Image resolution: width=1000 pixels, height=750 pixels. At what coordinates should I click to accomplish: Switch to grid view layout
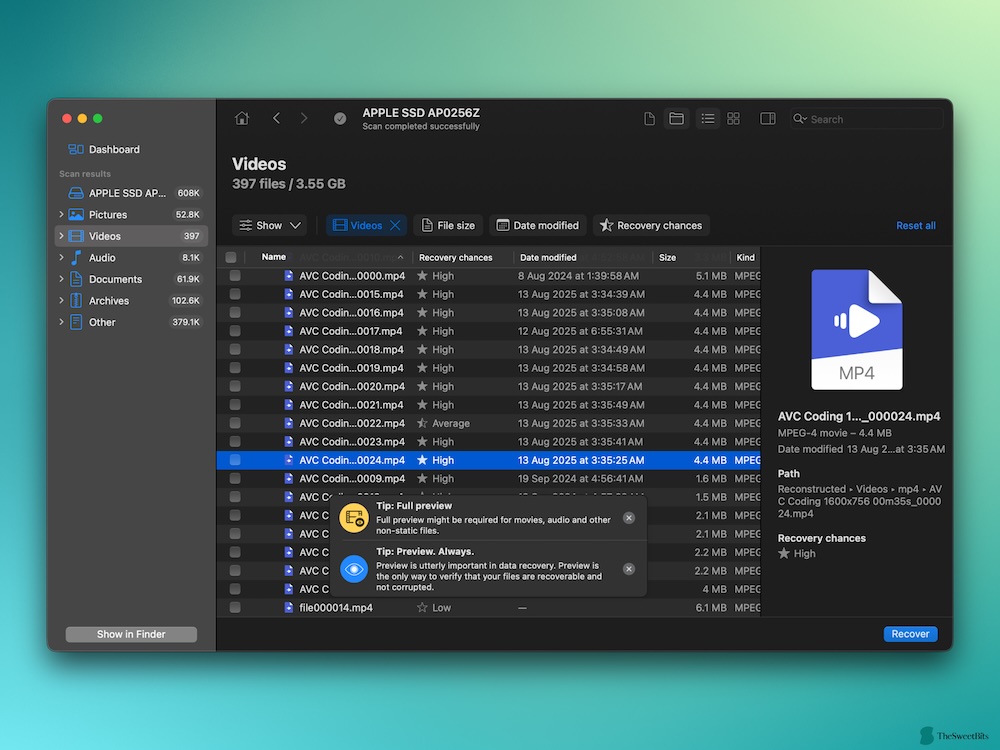(x=733, y=118)
